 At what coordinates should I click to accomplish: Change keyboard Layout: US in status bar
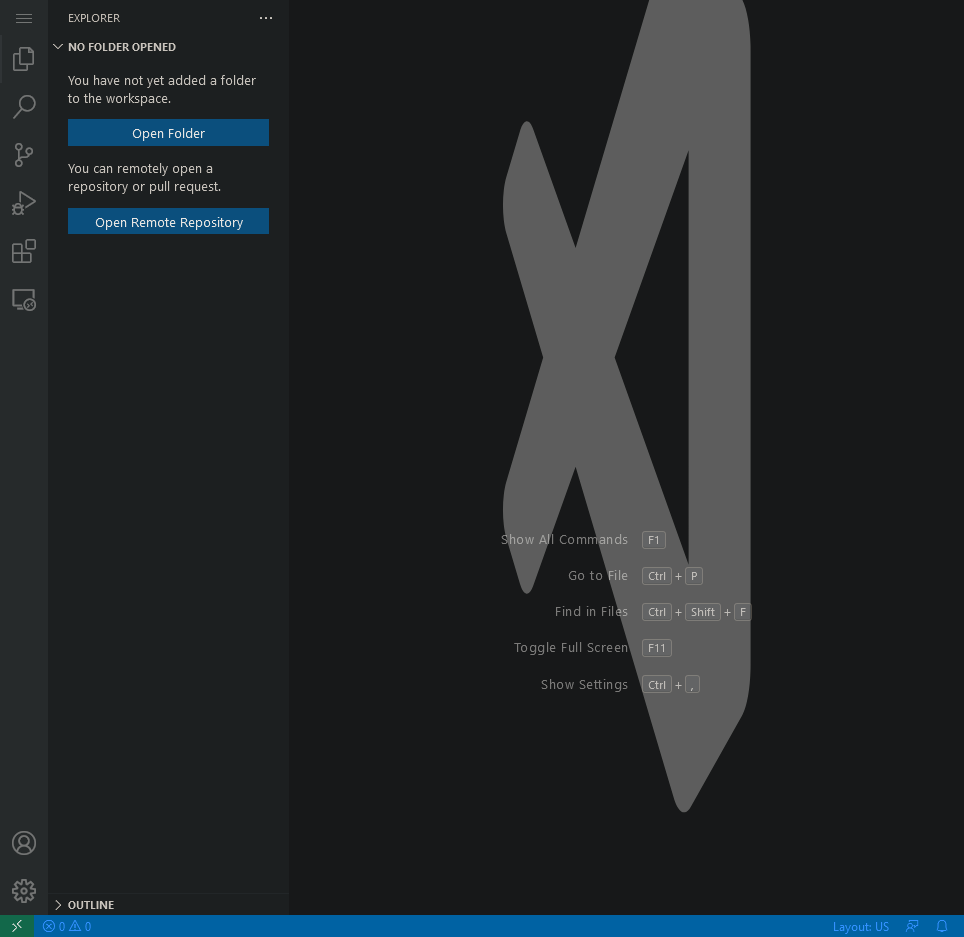(x=861, y=927)
